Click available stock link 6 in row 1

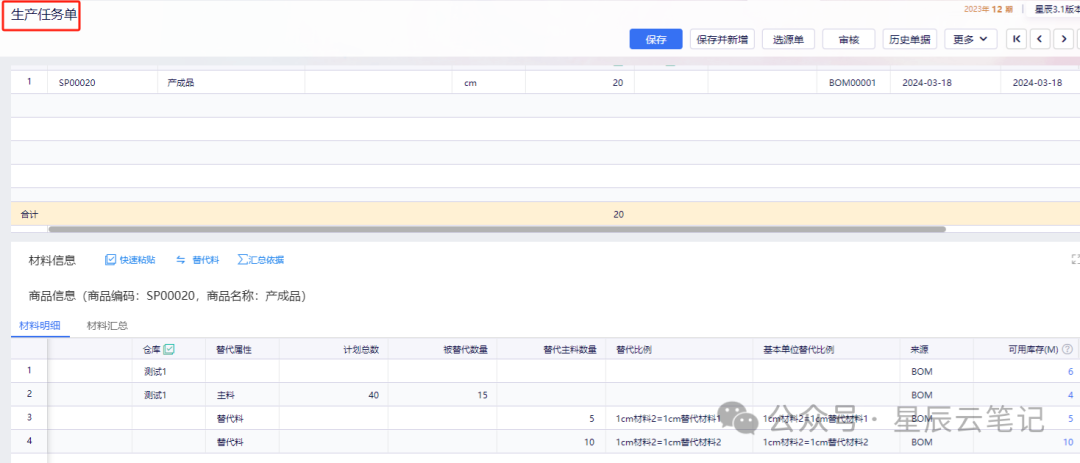[1070, 372]
